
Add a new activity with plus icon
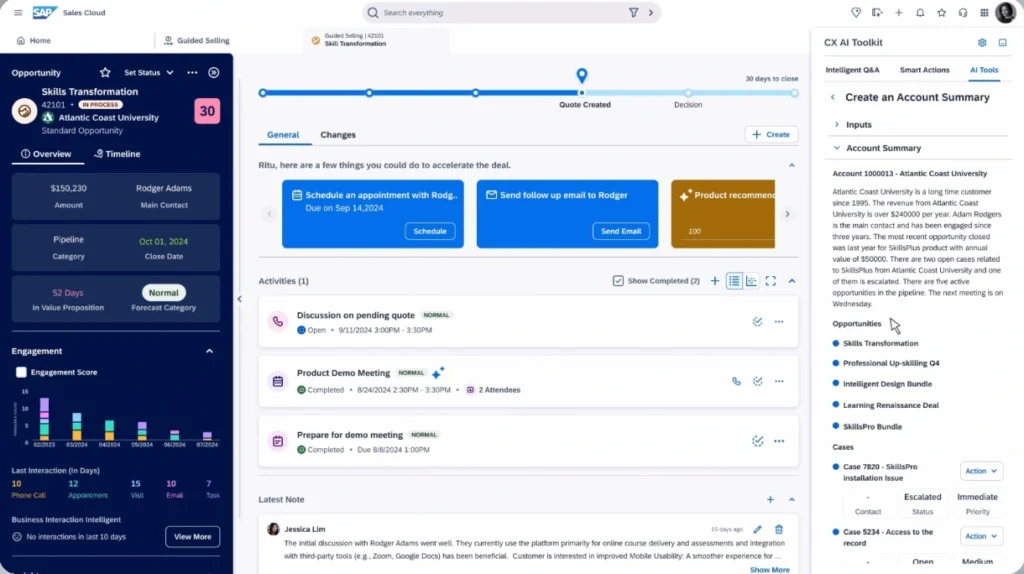tap(715, 281)
